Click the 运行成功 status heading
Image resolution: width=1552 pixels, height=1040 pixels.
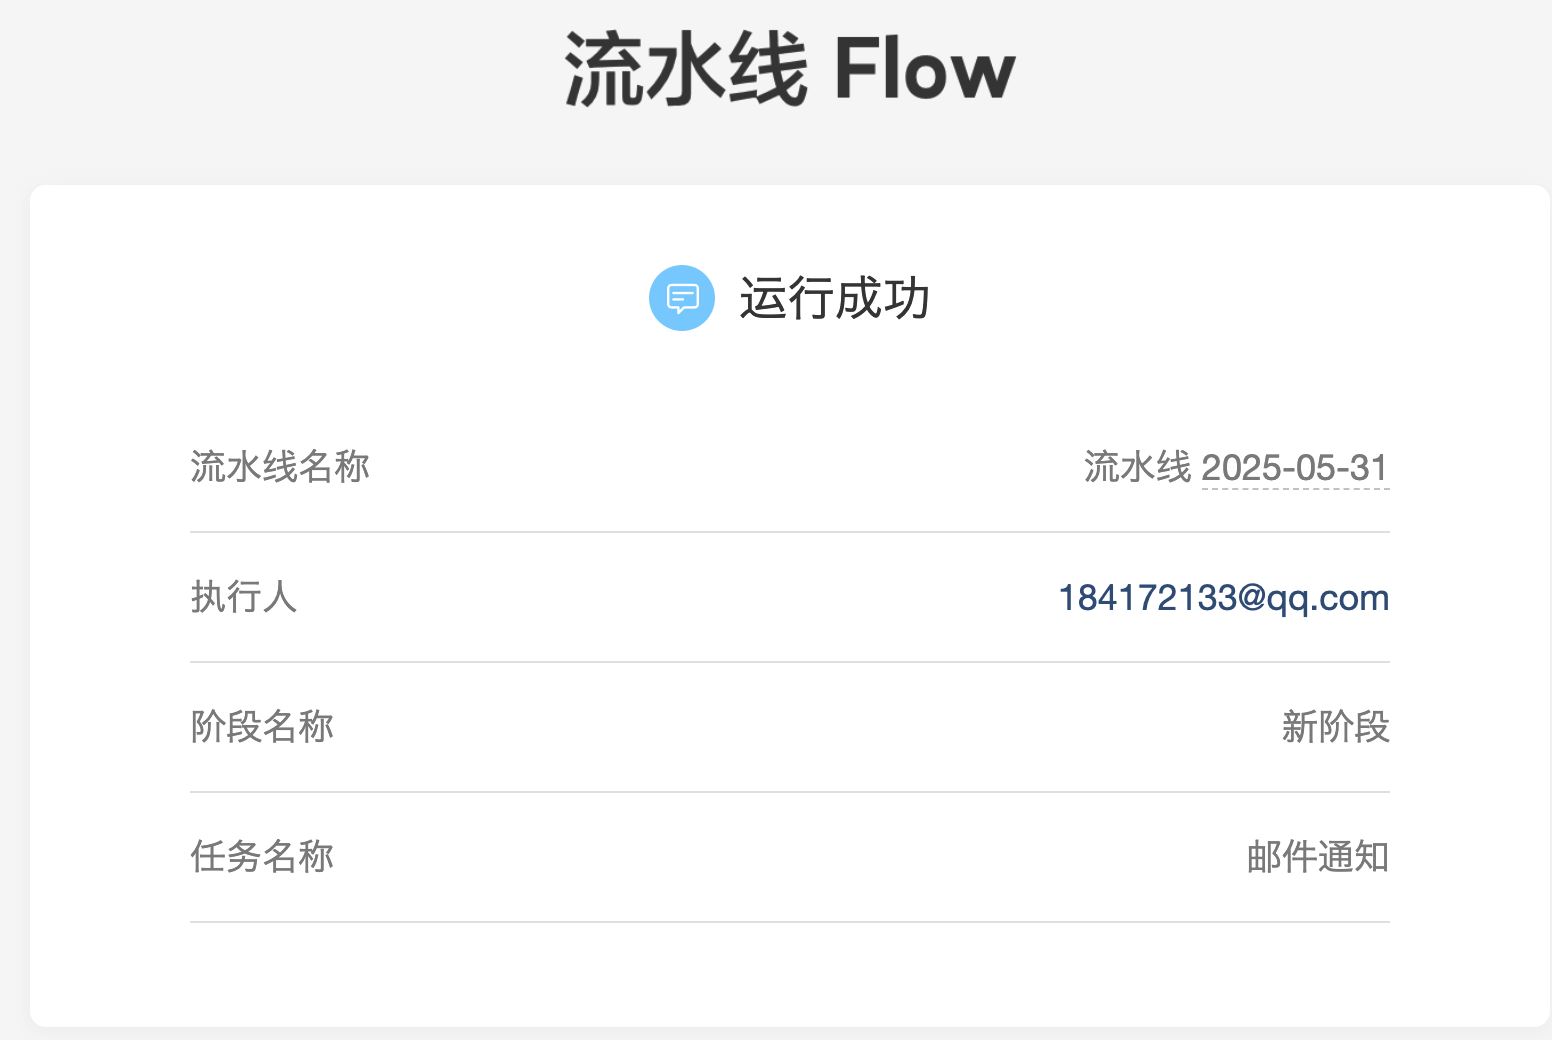pos(834,298)
